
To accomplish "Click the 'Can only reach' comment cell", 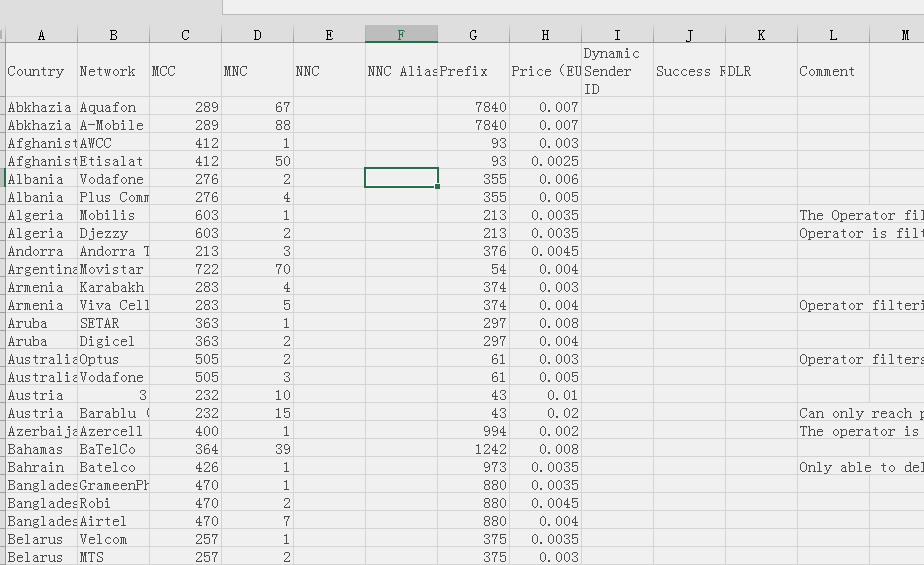I will 861,413.
